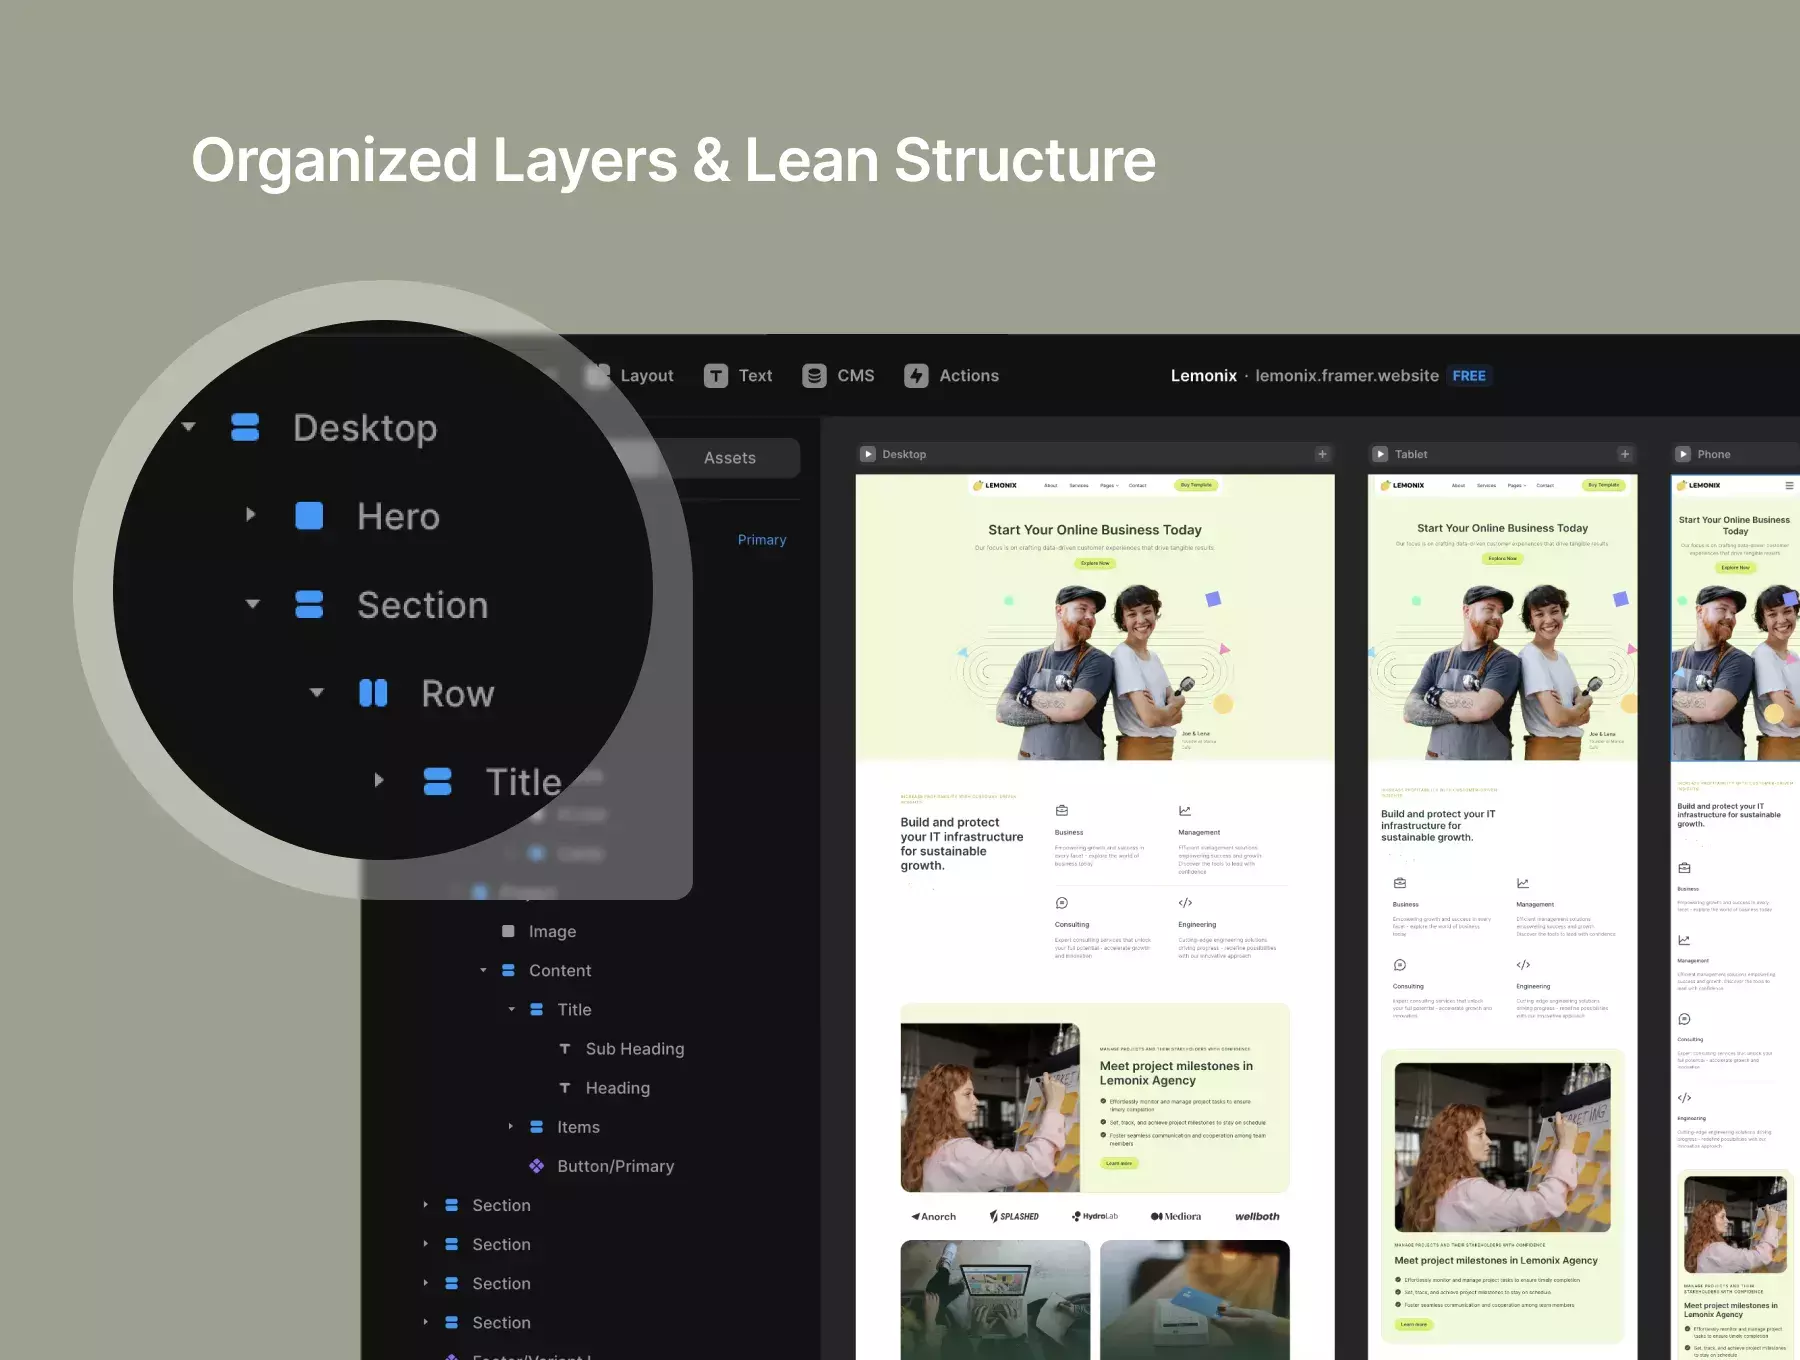Click the Items layer stack icon
The width and height of the screenshot is (1800, 1360).
[537, 1126]
